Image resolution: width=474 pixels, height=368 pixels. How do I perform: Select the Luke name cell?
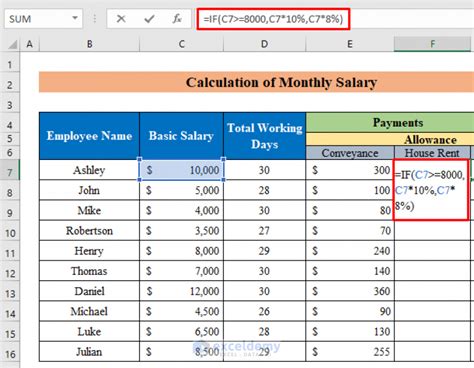(x=89, y=331)
